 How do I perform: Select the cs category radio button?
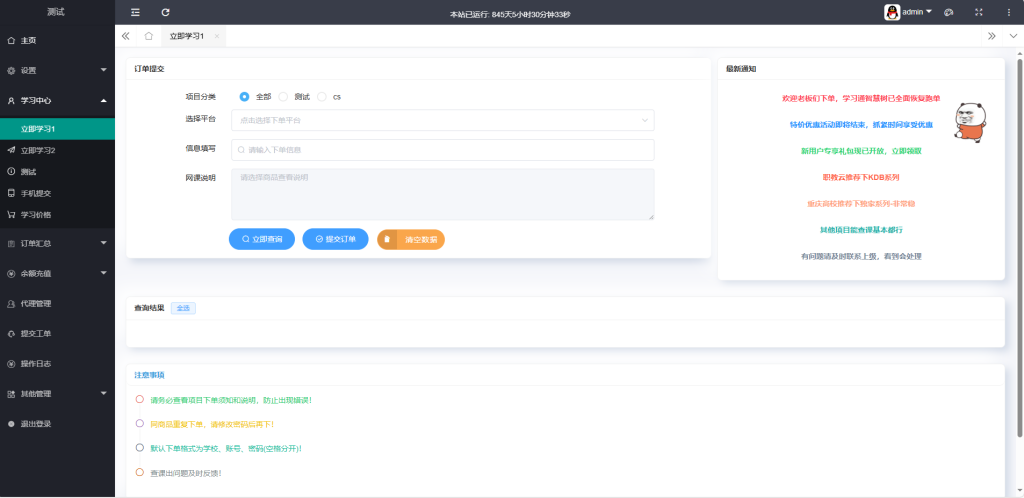click(322, 97)
